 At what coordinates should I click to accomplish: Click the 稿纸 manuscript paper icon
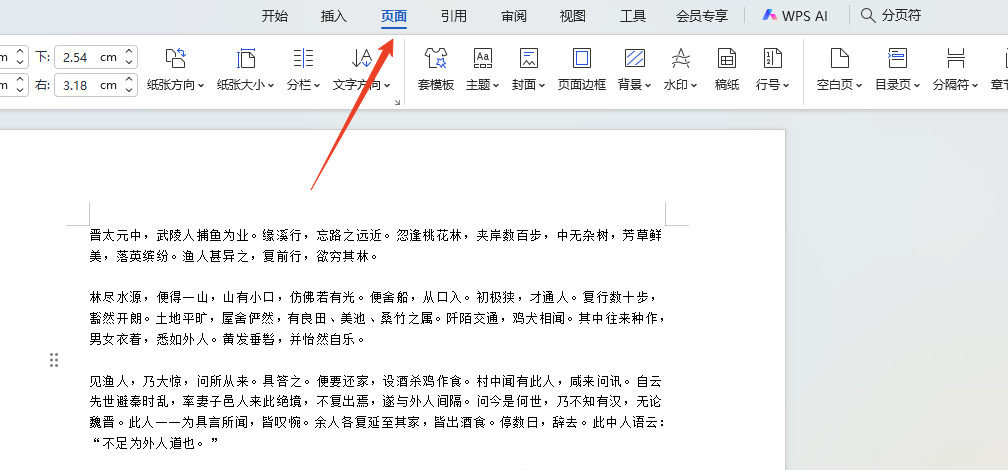(x=726, y=58)
